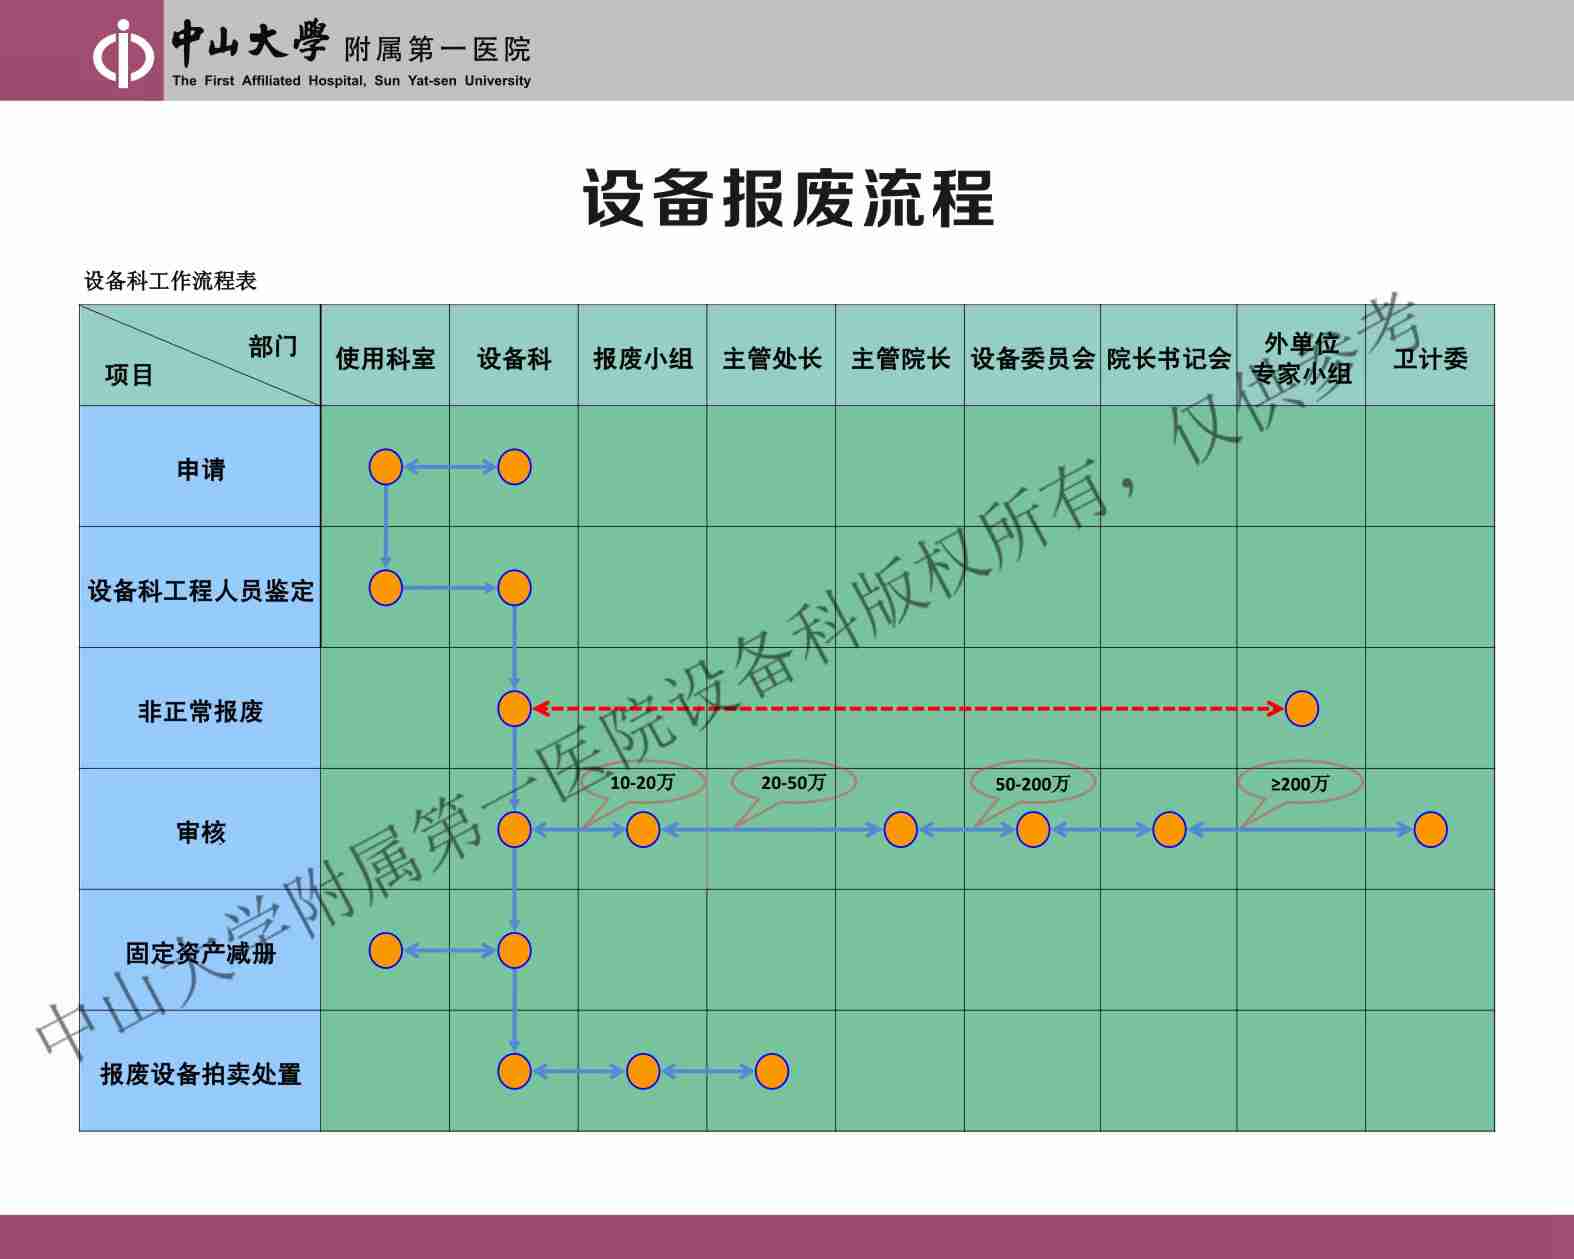Click the 设备科工程人员鉴定 node under 设备科
Screen dimensions: 1574x1259
514,588
